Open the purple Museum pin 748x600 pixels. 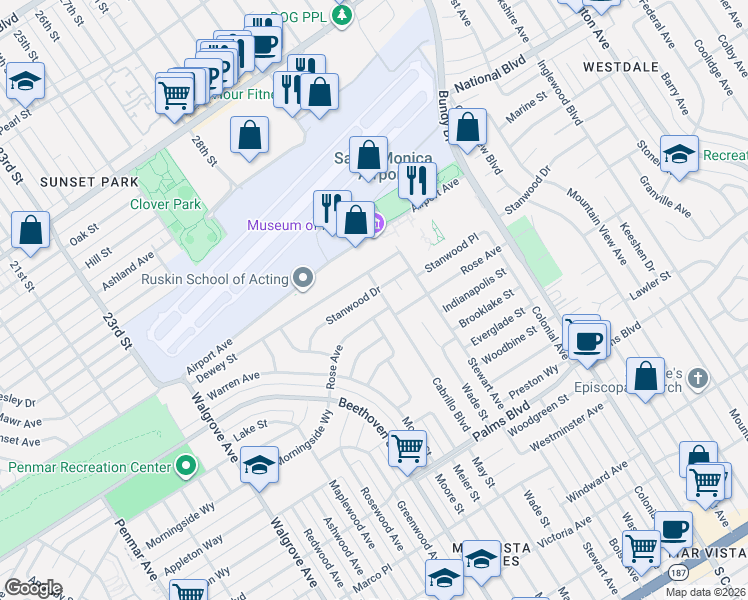[378, 223]
